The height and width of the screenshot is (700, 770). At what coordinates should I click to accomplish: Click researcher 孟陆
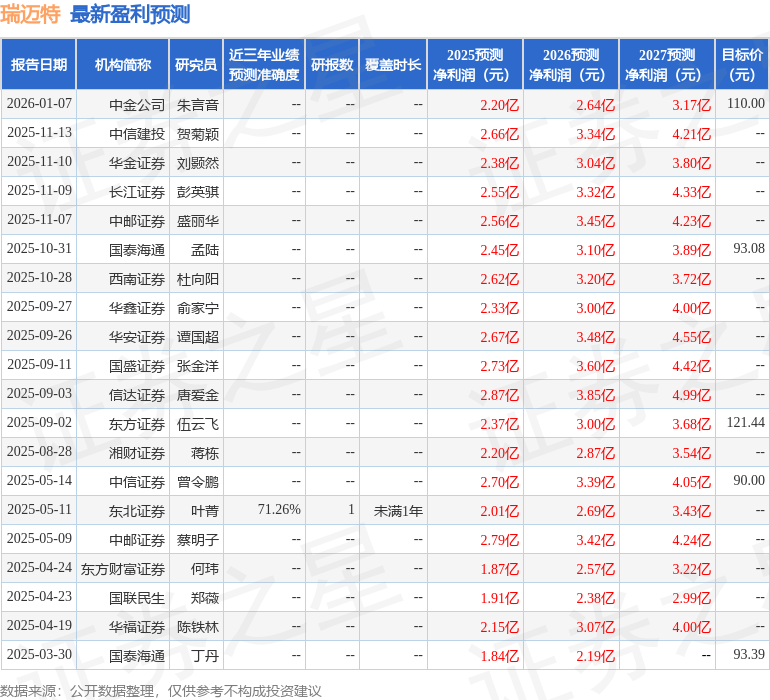tap(205, 250)
